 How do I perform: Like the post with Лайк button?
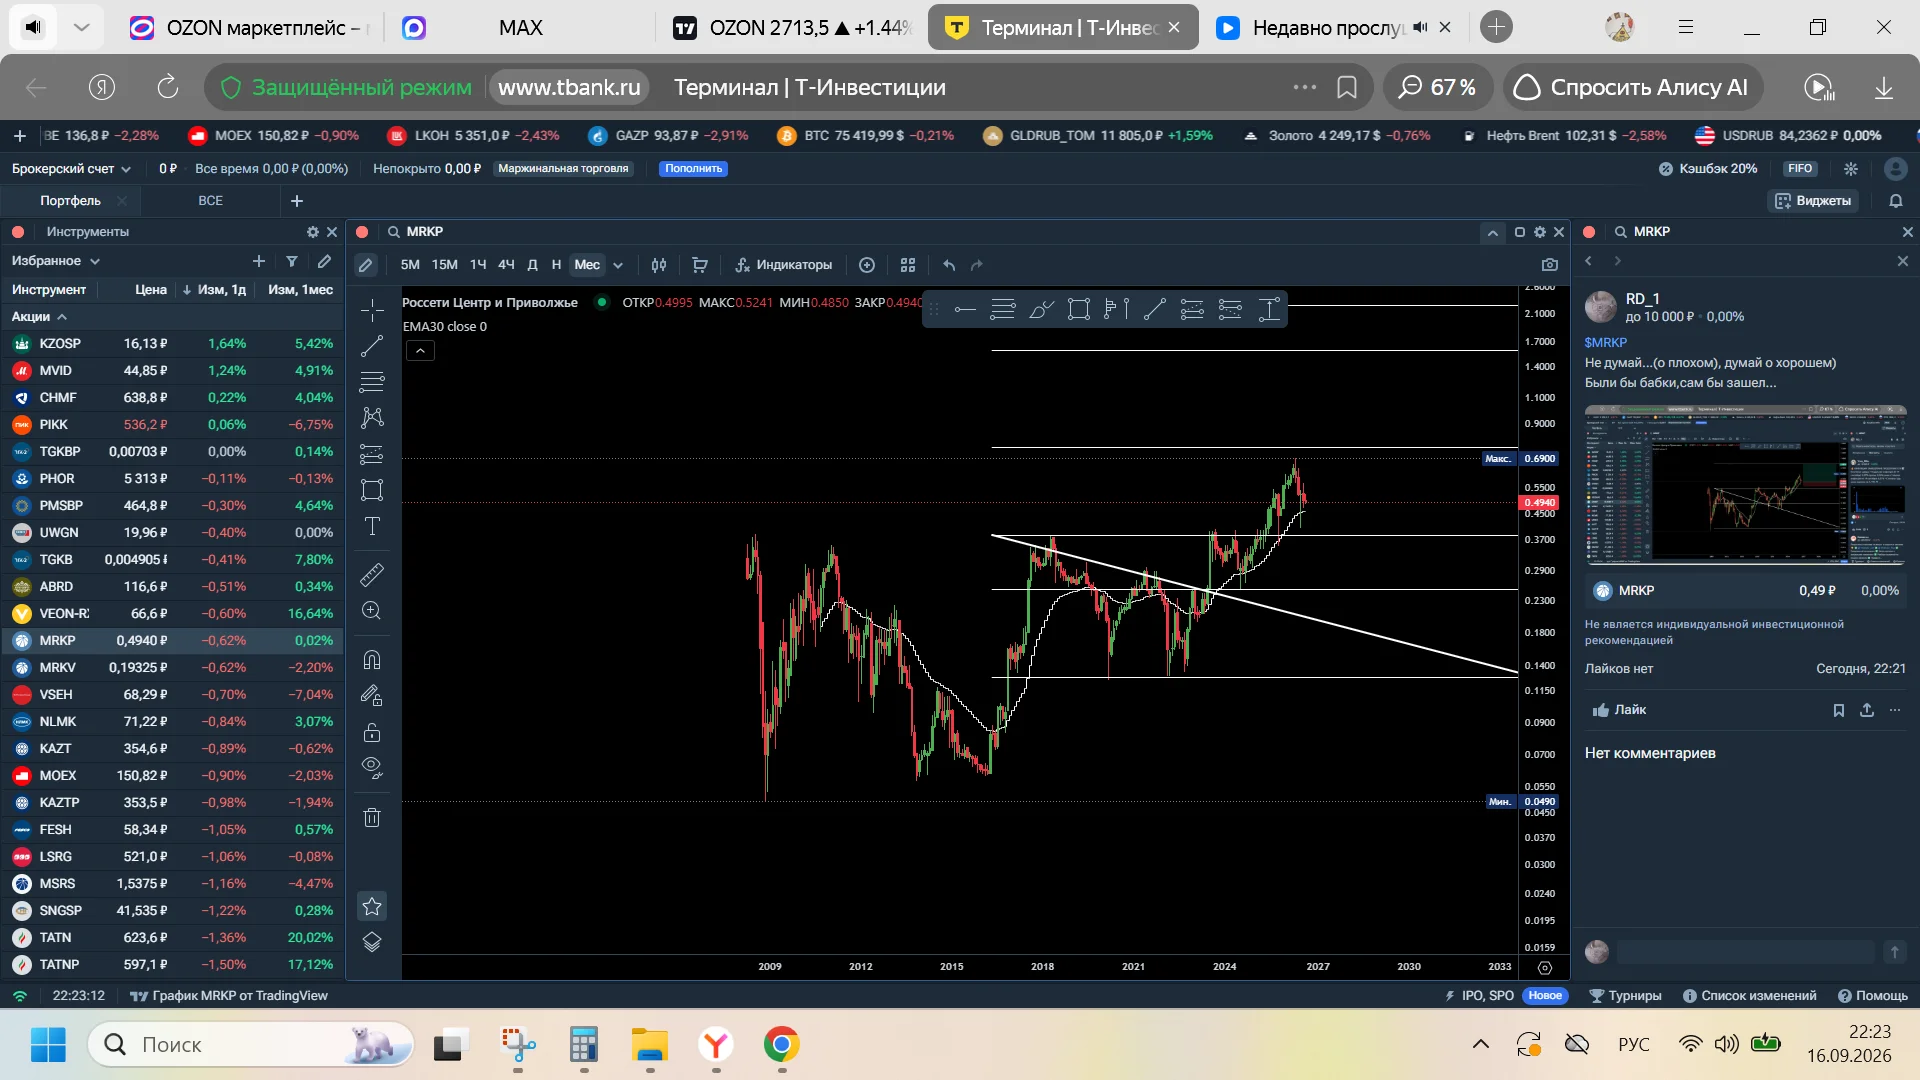point(1619,710)
